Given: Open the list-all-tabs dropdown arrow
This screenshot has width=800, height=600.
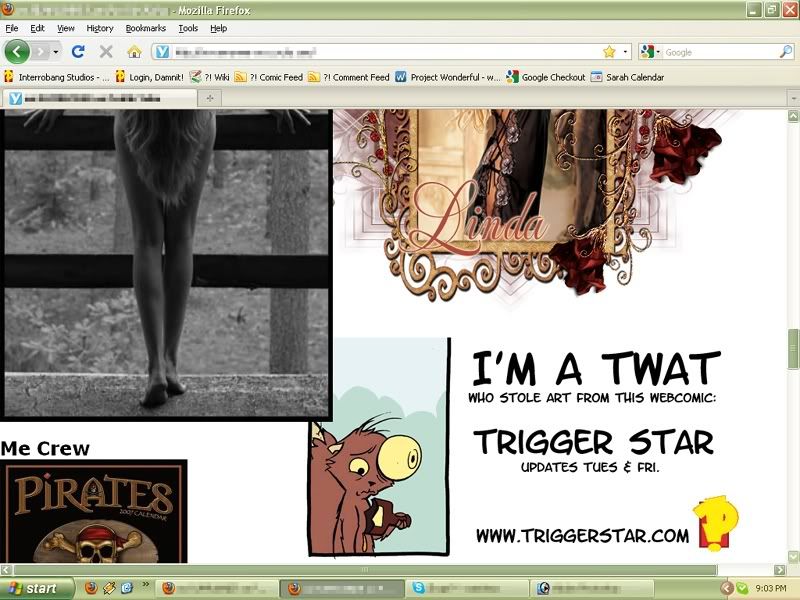Looking at the screenshot, I should 793,98.
